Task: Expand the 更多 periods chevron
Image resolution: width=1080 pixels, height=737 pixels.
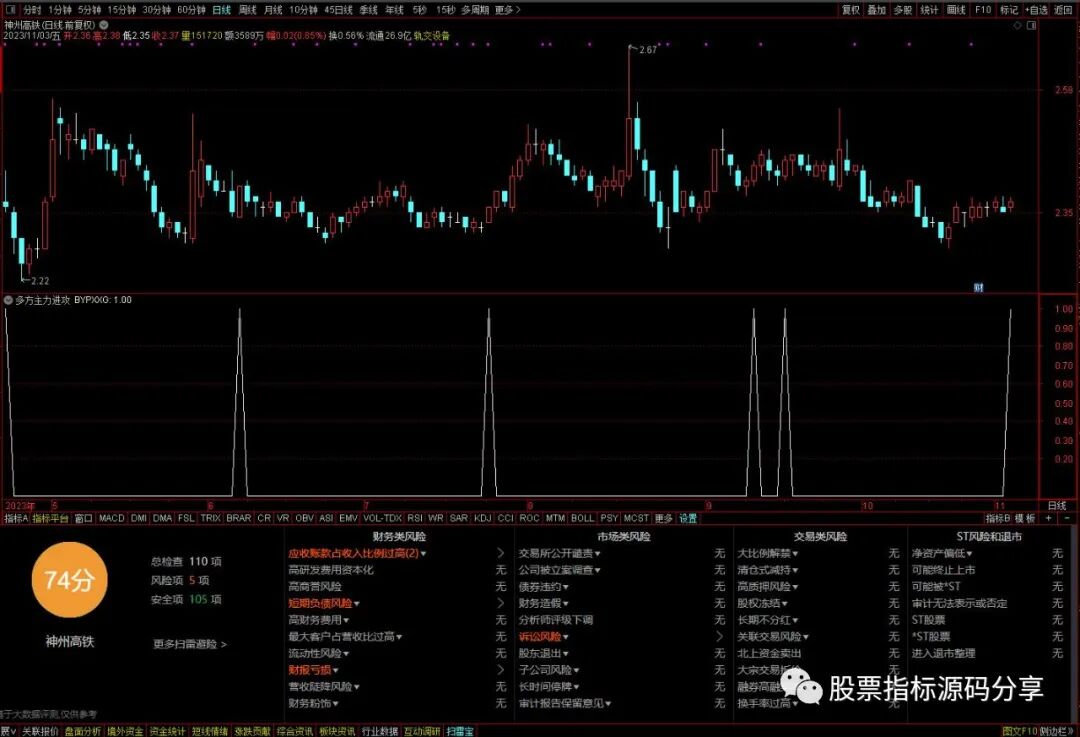Action: pyautogui.click(x=518, y=10)
